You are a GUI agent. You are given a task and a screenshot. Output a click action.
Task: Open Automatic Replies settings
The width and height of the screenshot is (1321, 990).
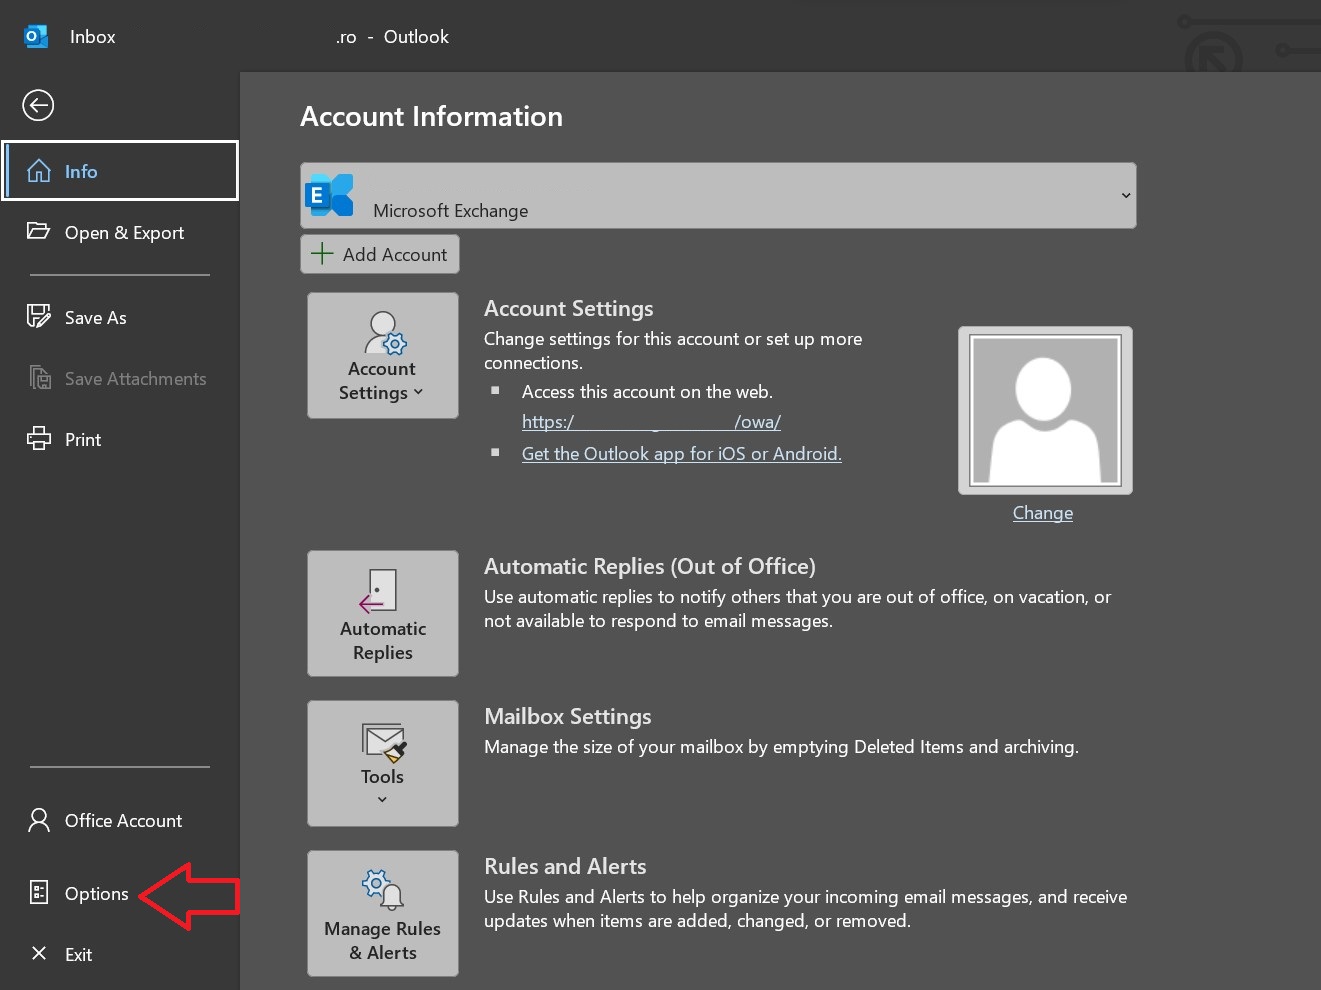click(x=382, y=613)
